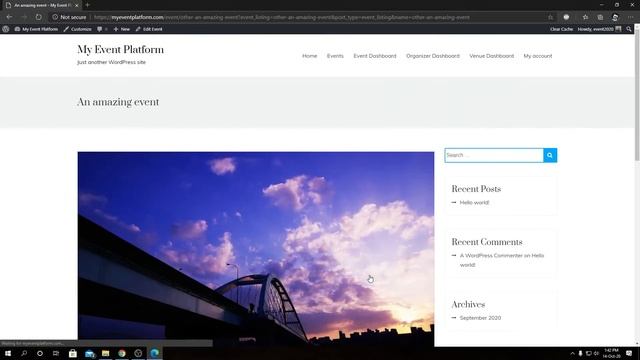Show hidden system tray icons chevron
640x360 pixels.
[572, 353]
